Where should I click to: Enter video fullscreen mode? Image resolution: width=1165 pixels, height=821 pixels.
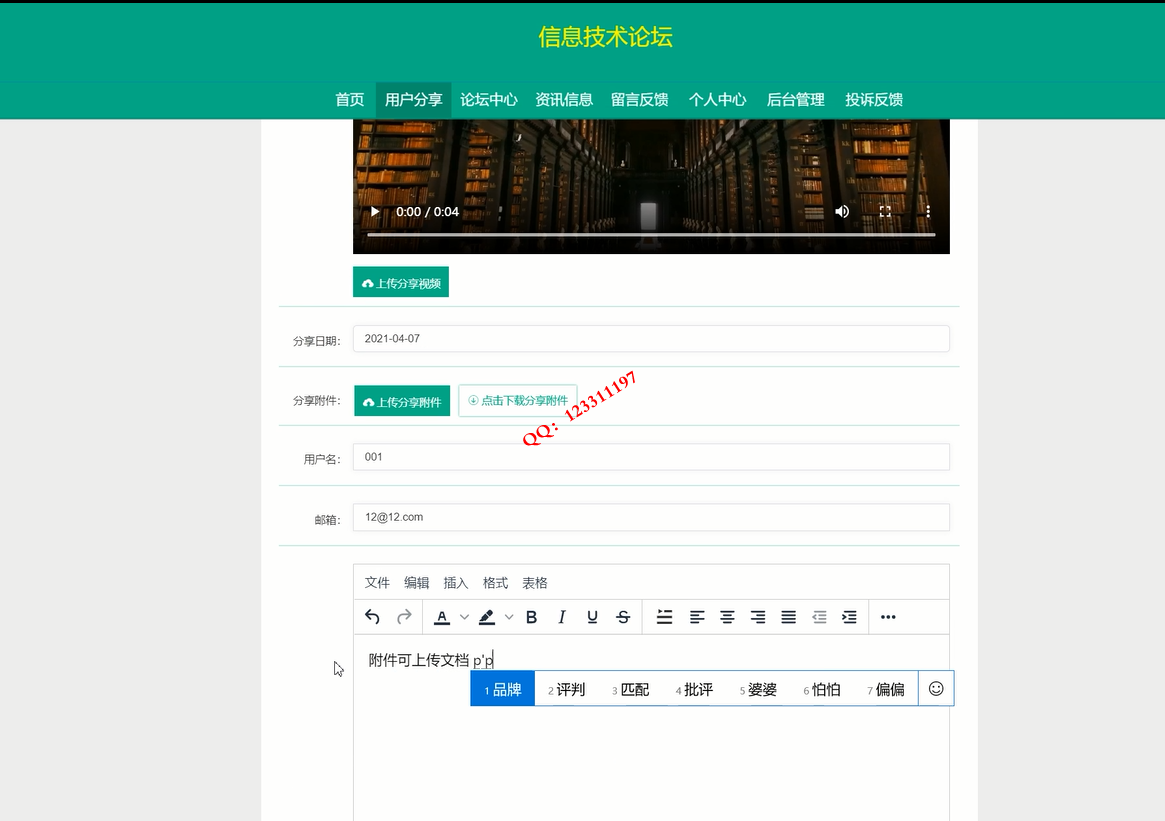coord(885,212)
